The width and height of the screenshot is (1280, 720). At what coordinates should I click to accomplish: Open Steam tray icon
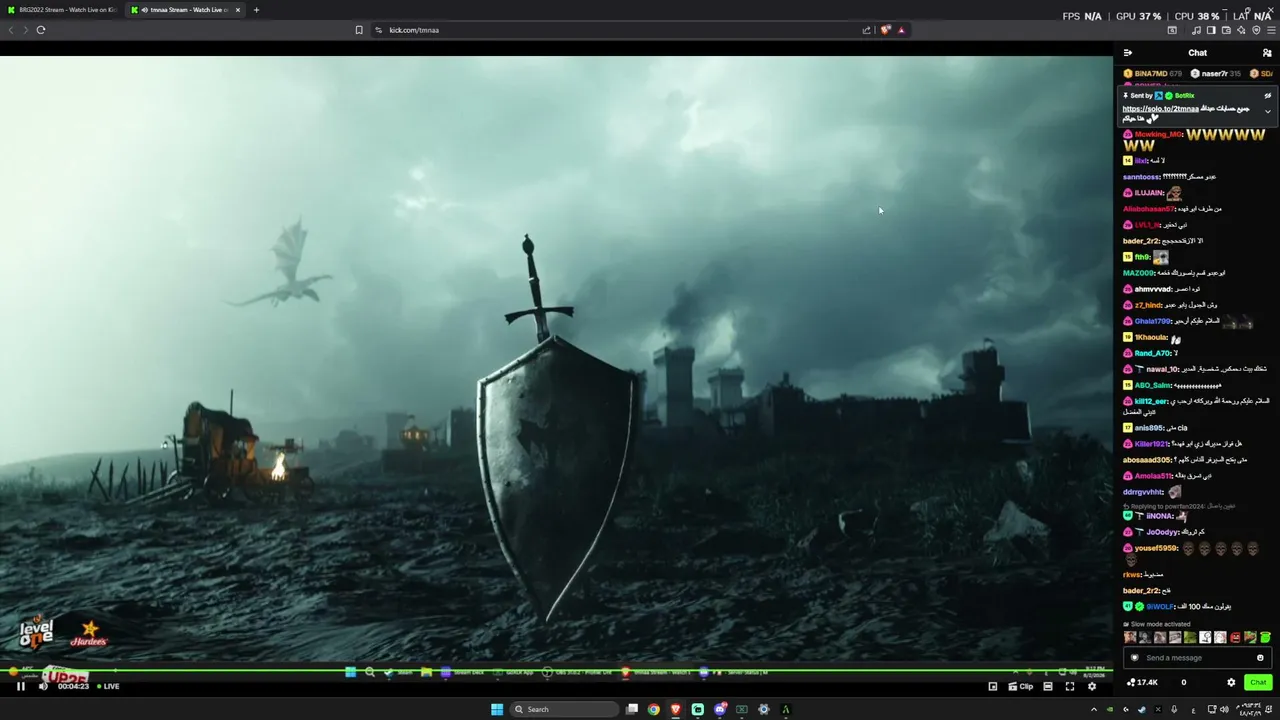[1141, 710]
